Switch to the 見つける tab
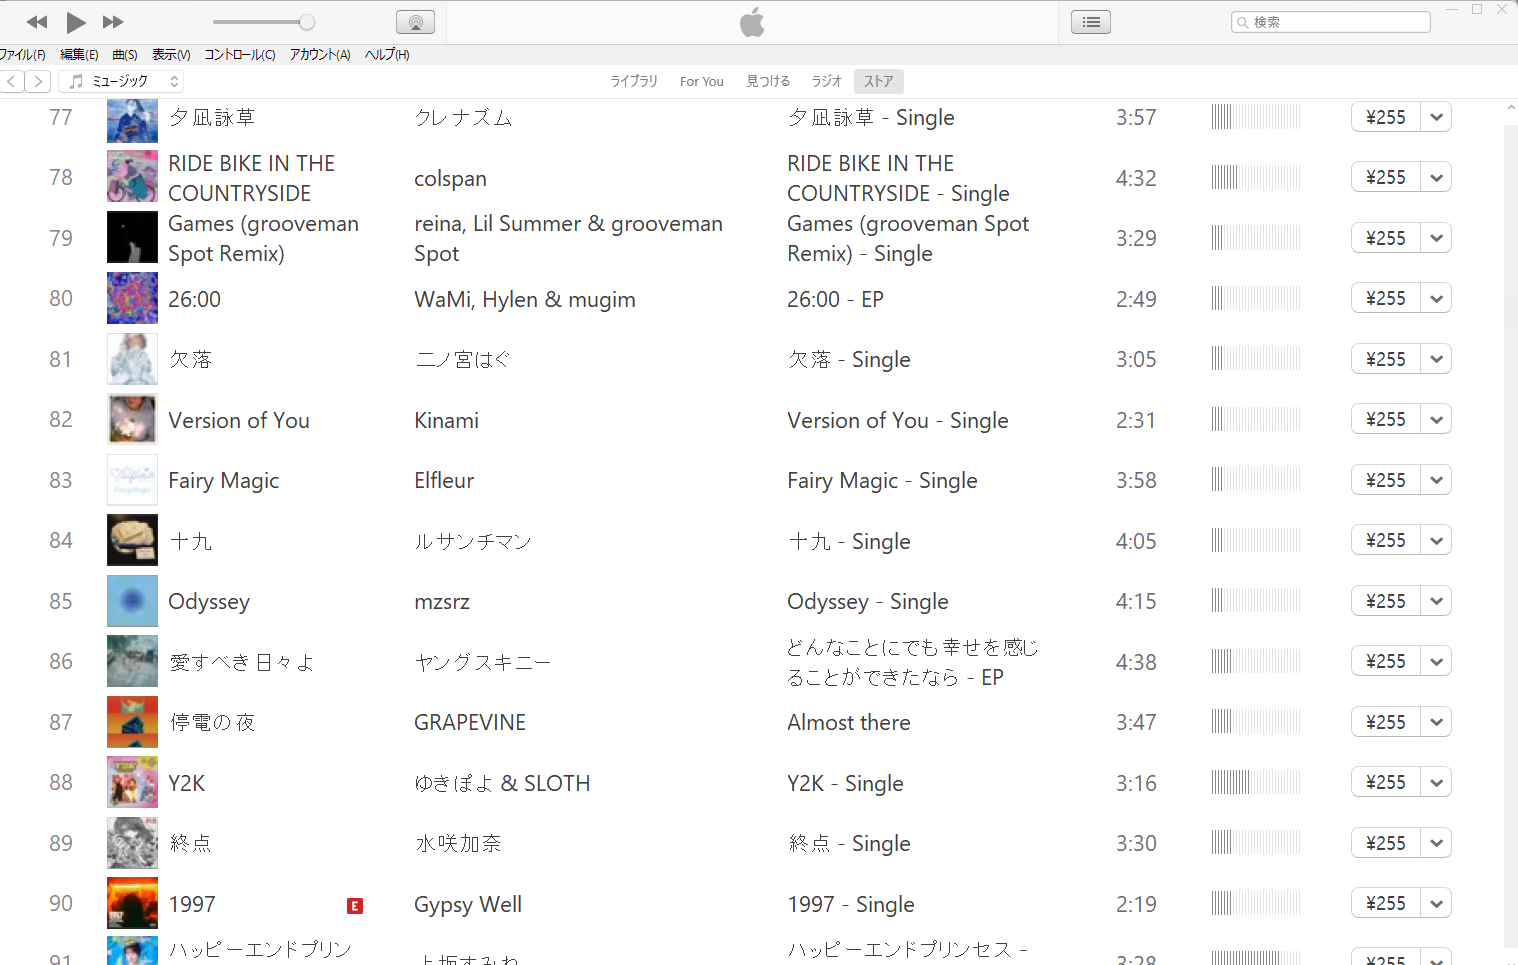 click(768, 81)
